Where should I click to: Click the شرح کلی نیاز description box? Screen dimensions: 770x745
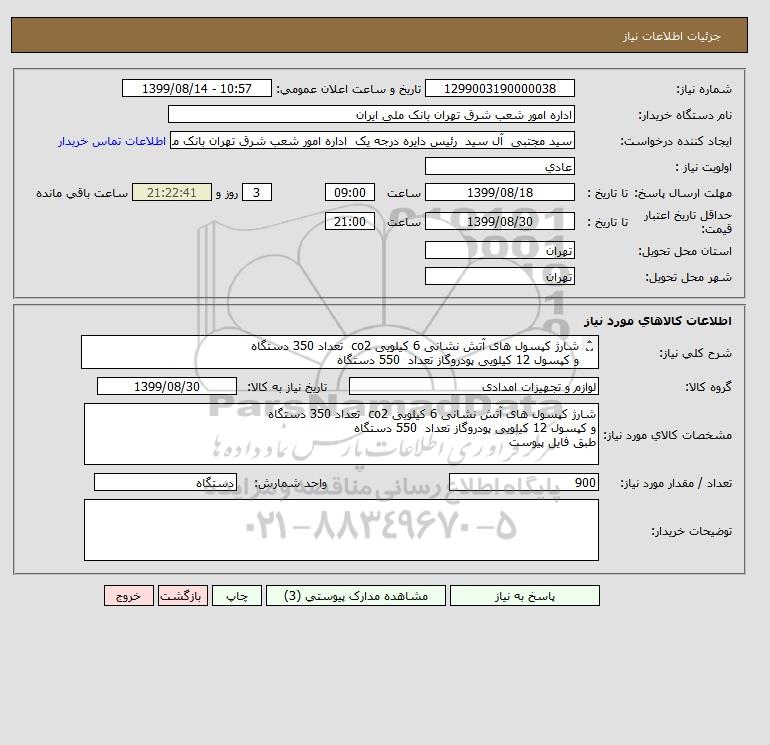click(x=340, y=353)
